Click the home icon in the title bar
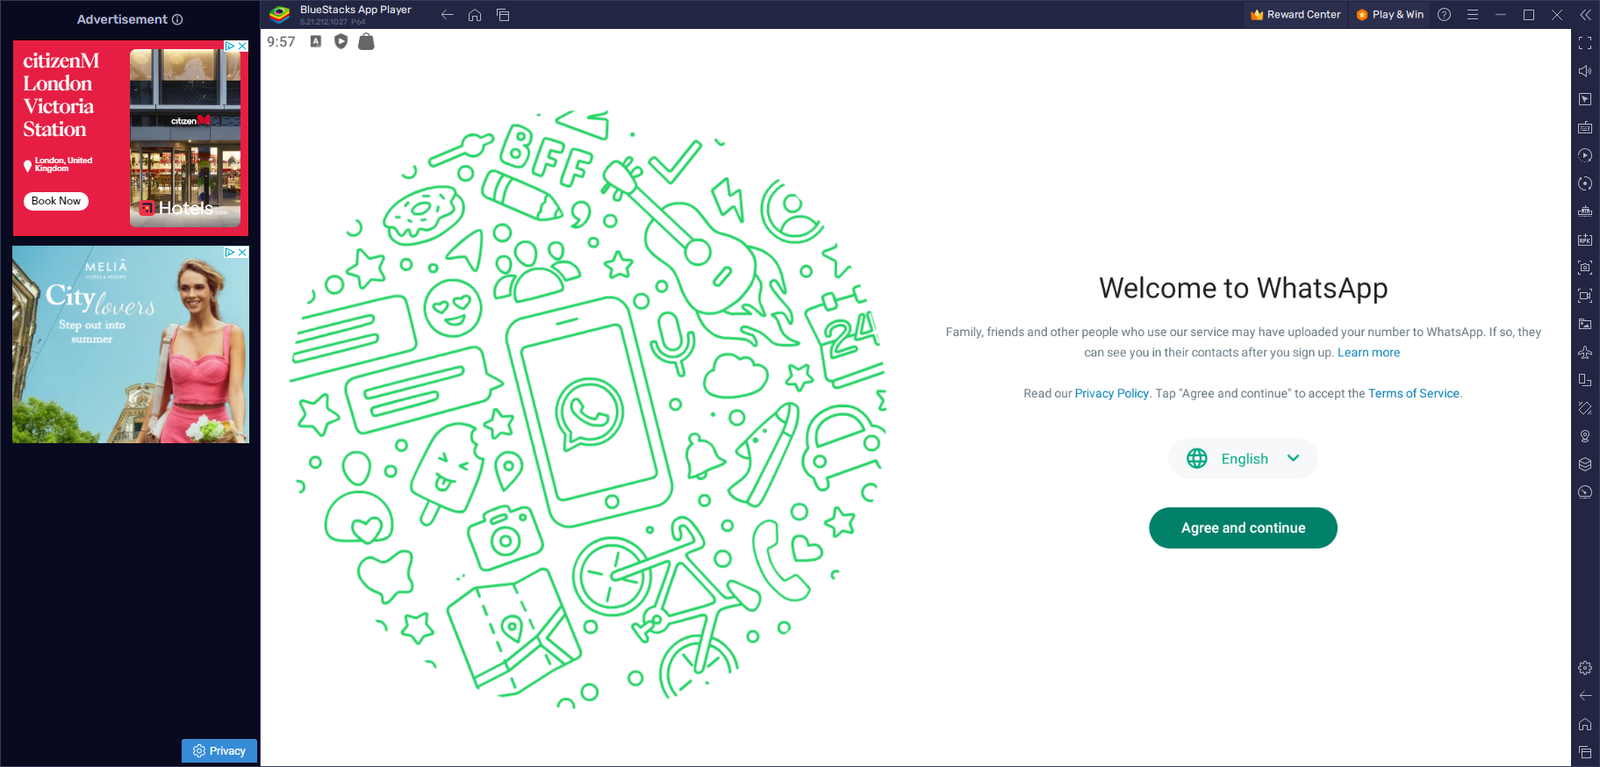1600x767 pixels. pos(475,15)
